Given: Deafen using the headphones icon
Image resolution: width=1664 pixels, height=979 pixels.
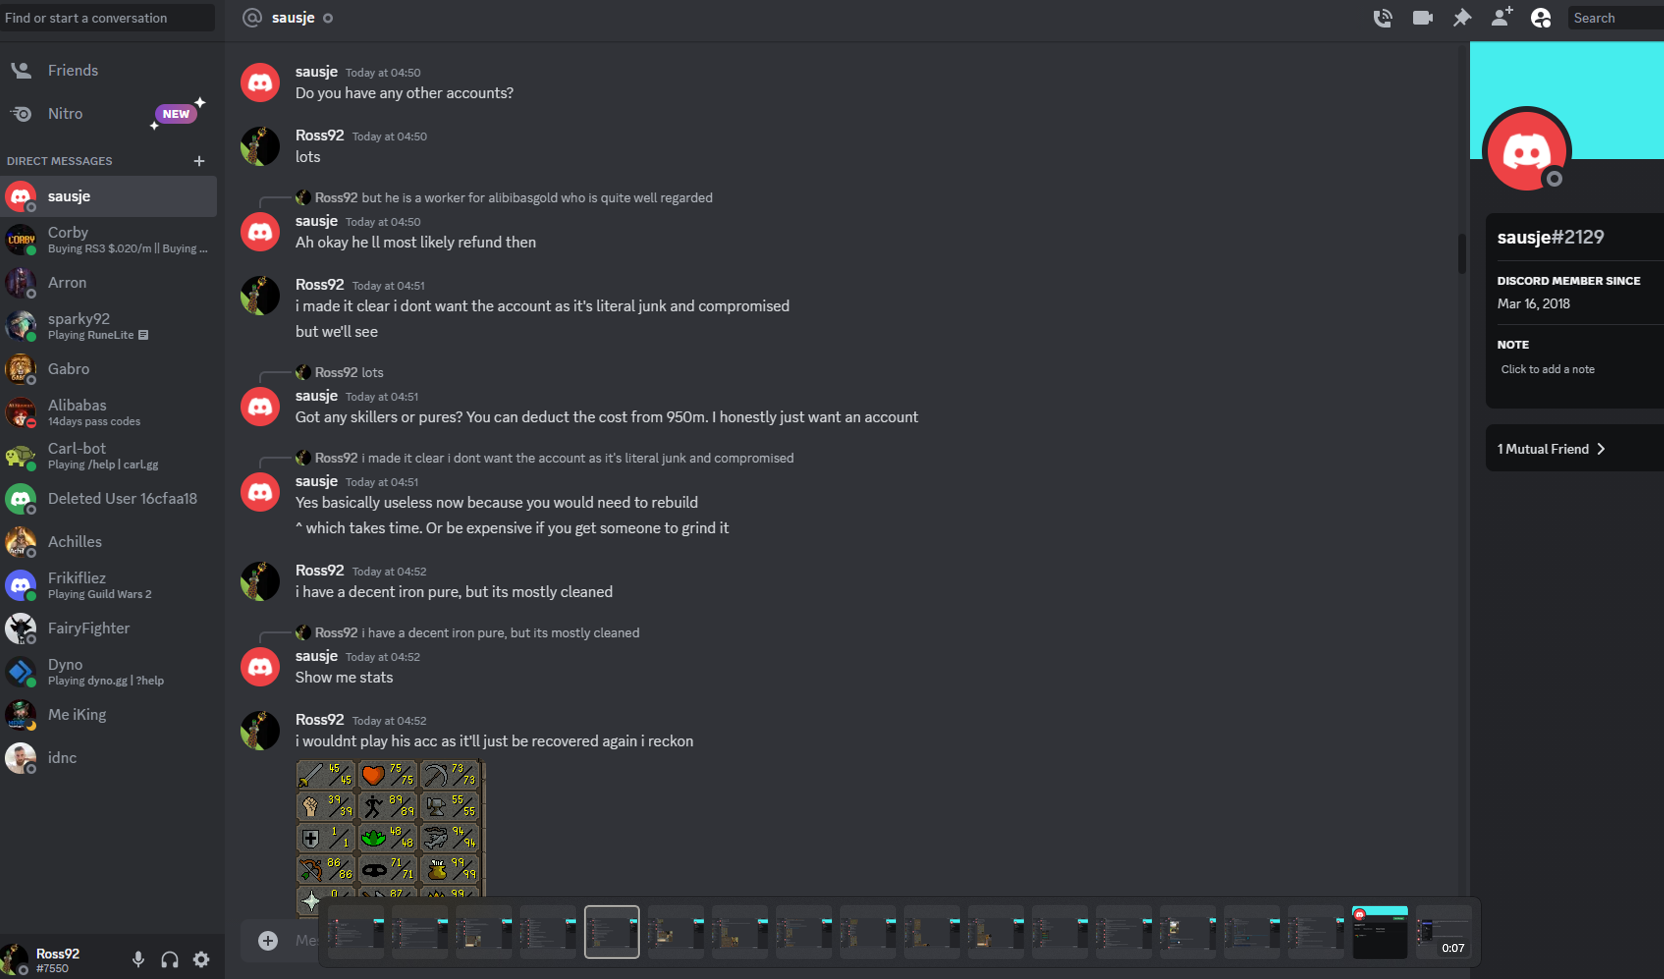Looking at the screenshot, I should pos(170,960).
